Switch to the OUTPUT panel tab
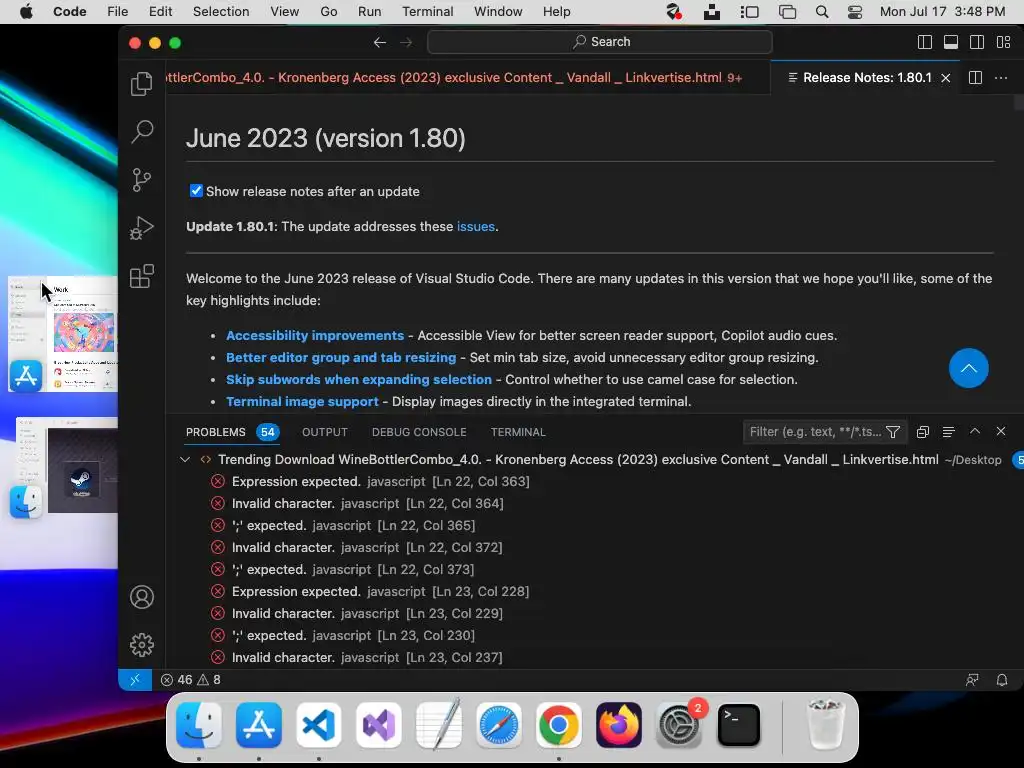1024x768 pixels. tap(325, 432)
